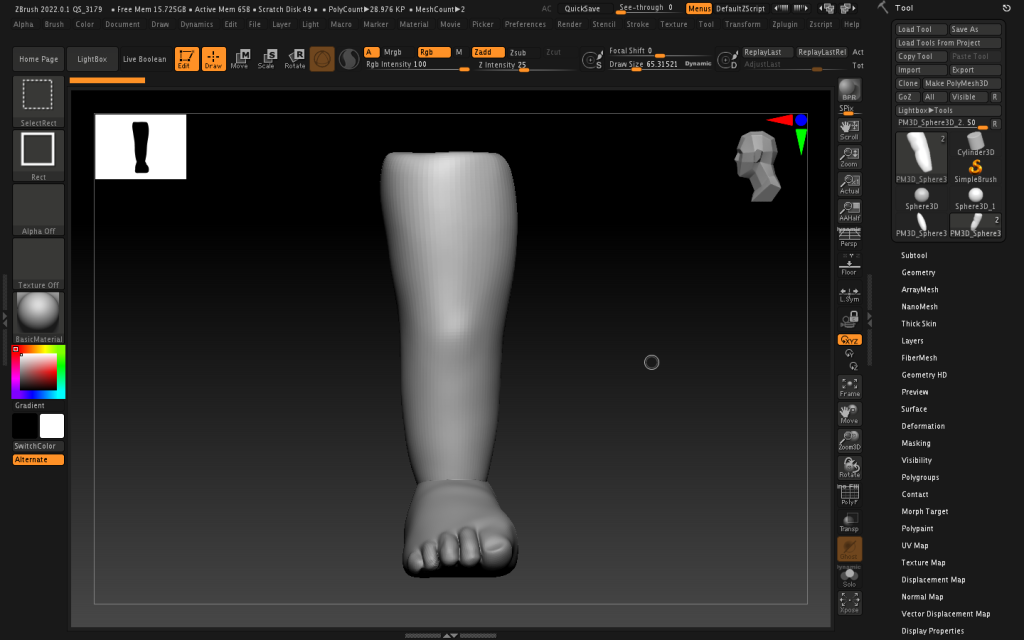The height and width of the screenshot is (640, 1024).
Task: Toggle Zadd sculpt mode
Action: click(486, 52)
